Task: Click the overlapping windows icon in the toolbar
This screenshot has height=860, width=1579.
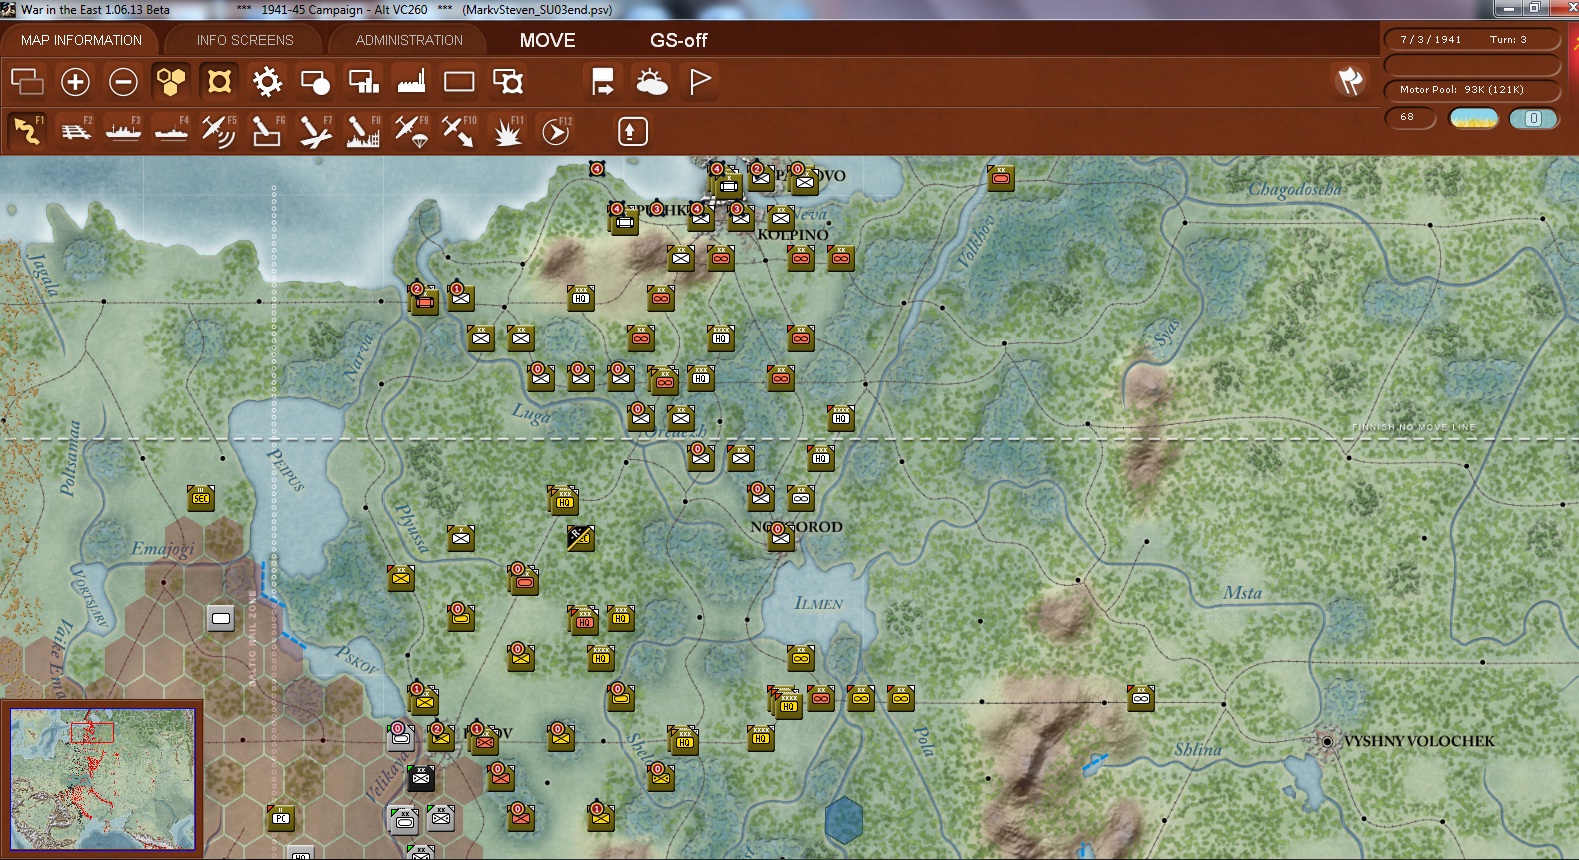Action: (x=27, y=81)
